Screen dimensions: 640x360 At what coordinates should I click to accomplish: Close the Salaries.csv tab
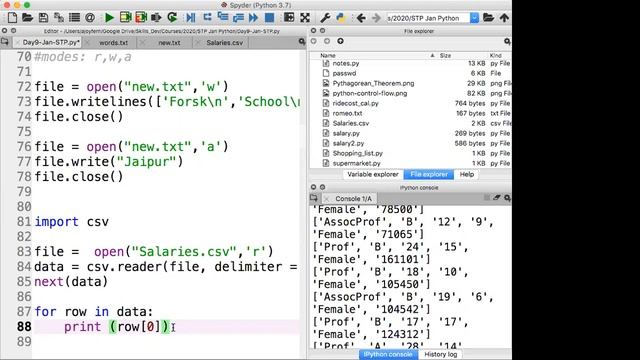(x=198, y=42)
